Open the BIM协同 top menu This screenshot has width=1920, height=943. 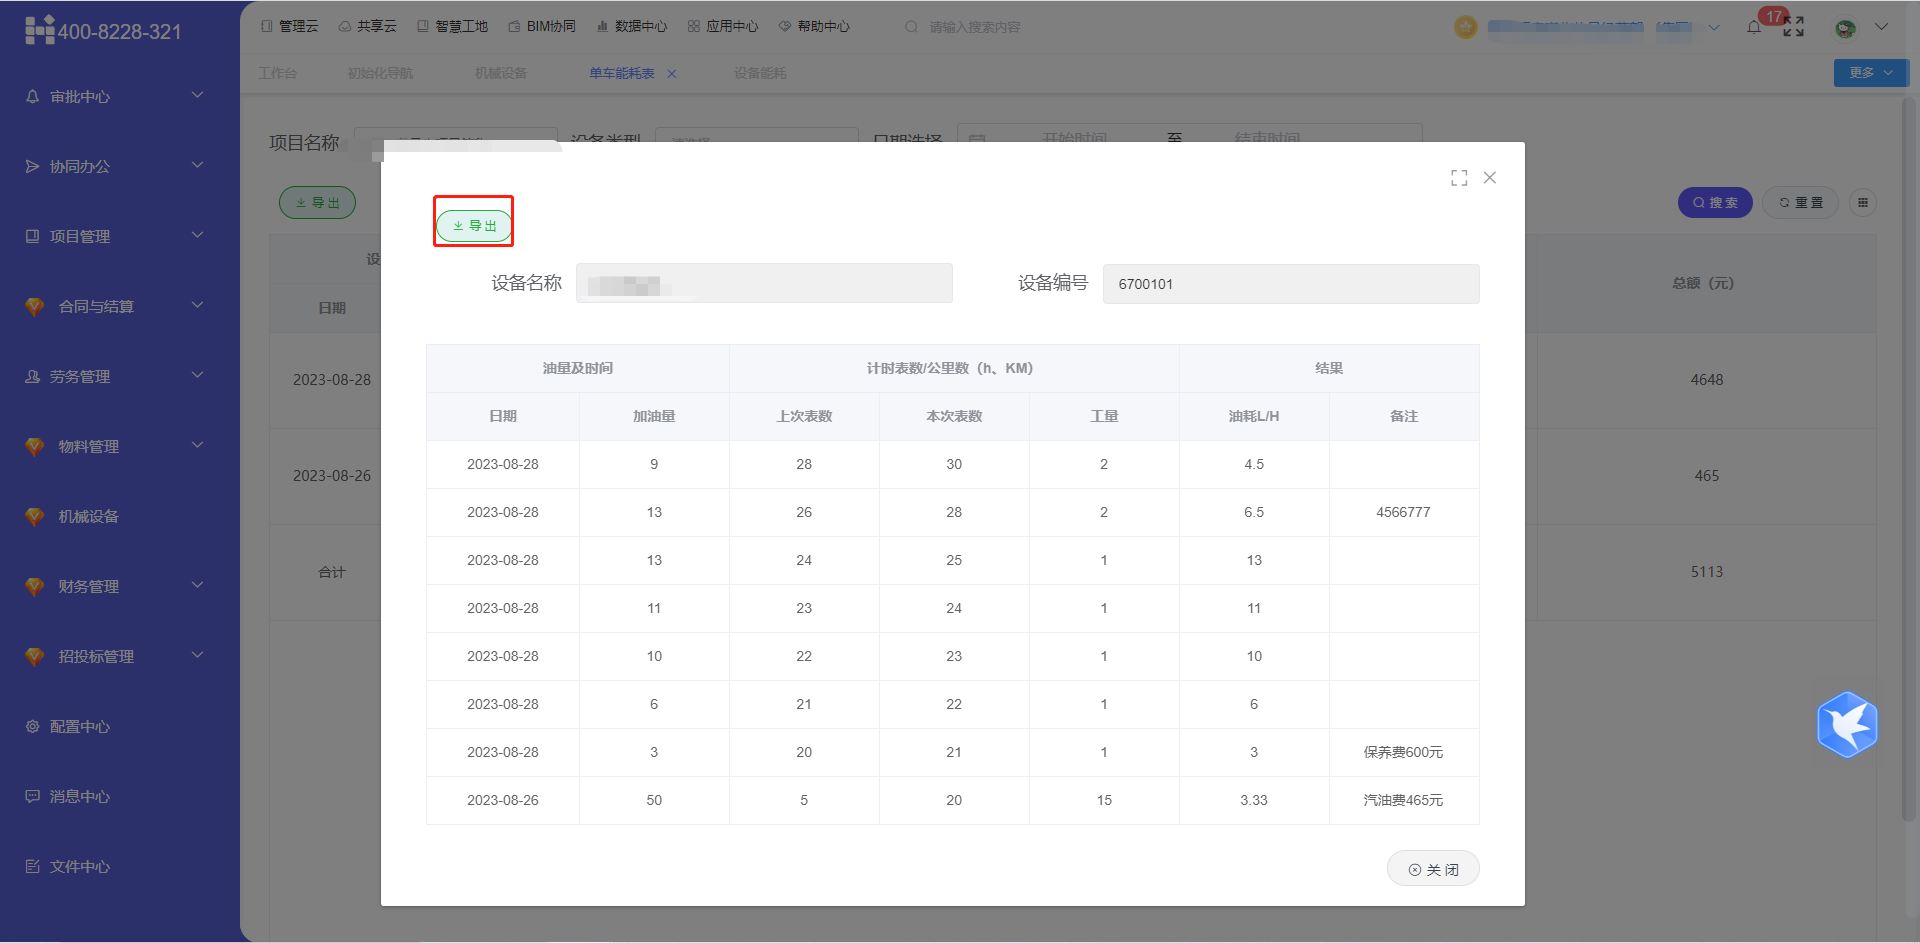[542, 27]
